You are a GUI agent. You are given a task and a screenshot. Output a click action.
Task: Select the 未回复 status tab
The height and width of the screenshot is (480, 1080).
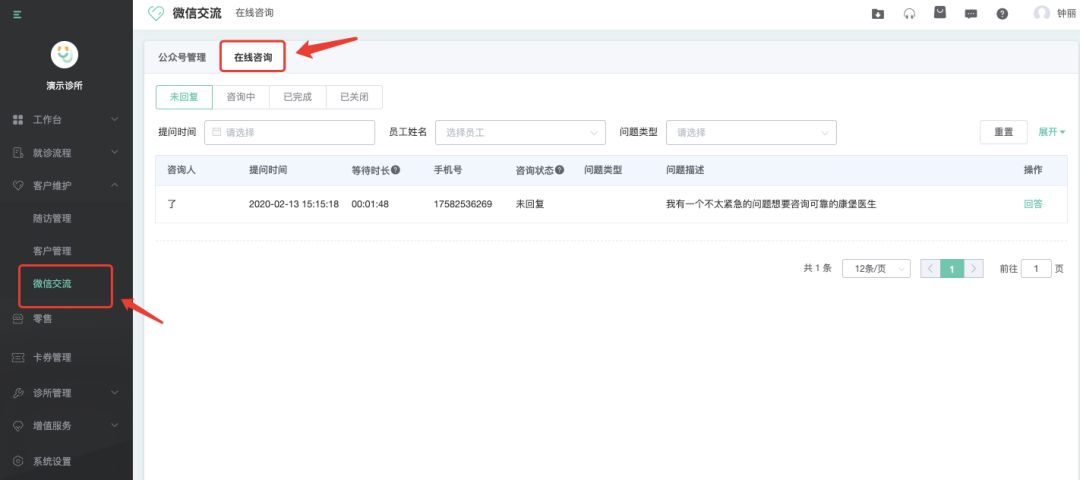click(x=184, y=97)
